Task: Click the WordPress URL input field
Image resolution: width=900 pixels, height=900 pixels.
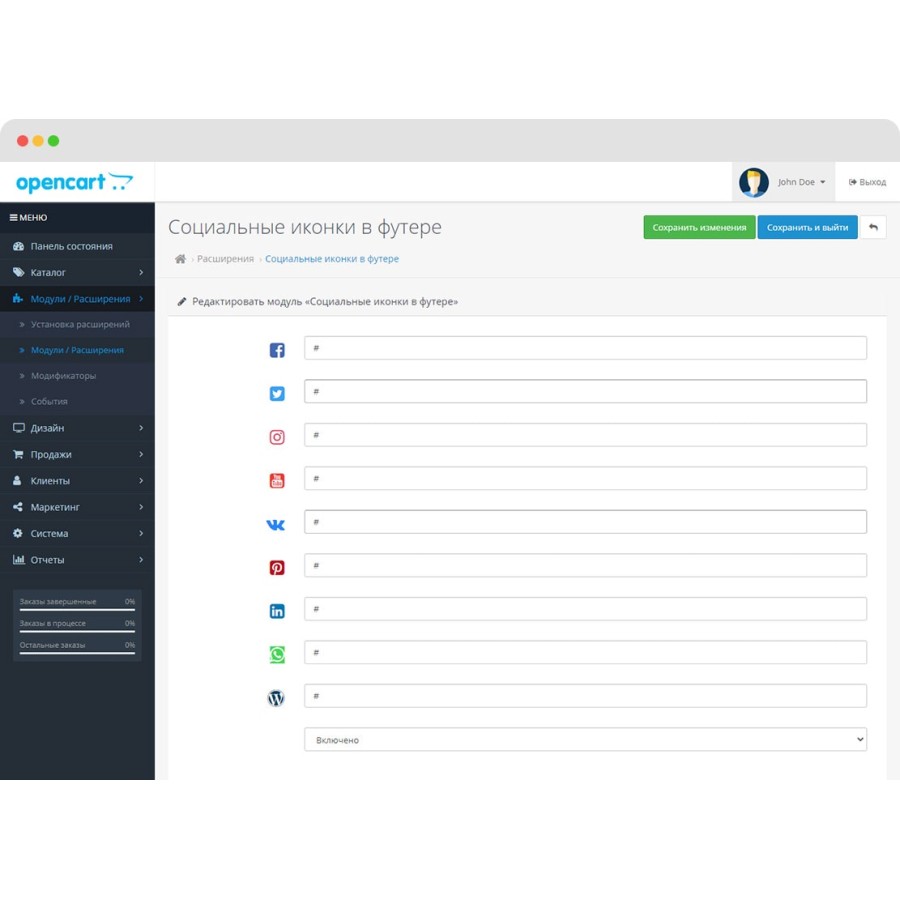Action: 585,696
